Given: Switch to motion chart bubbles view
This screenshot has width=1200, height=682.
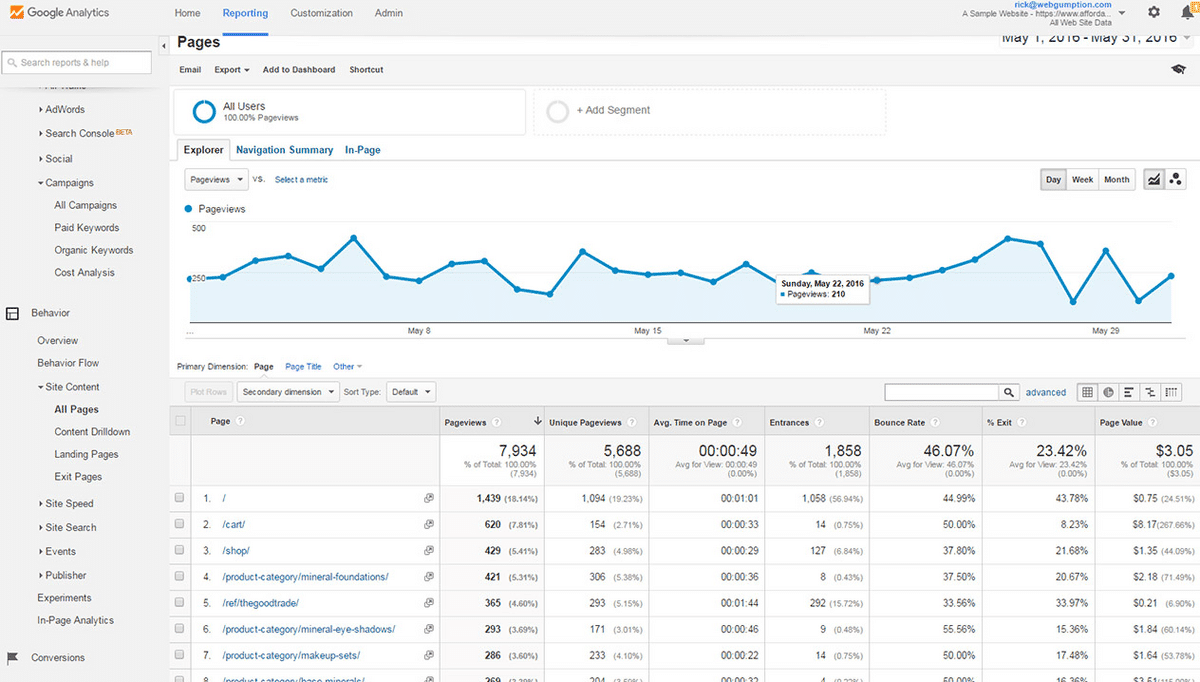Looking at the screenshot, I should pyautogui.click(x=1175, y=179).
